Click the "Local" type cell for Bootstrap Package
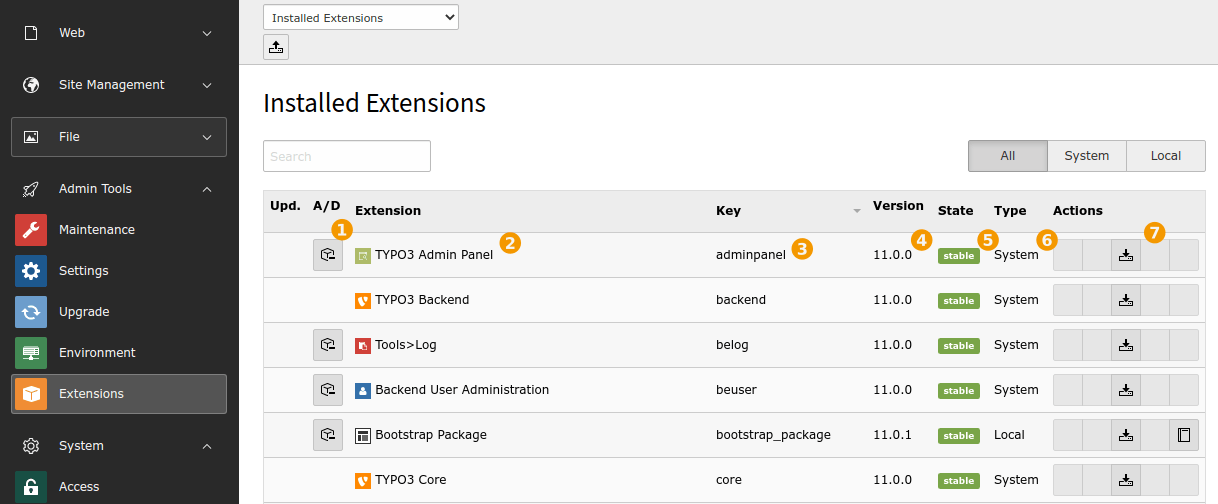 pyautogui.click(x=1009, y=435)
